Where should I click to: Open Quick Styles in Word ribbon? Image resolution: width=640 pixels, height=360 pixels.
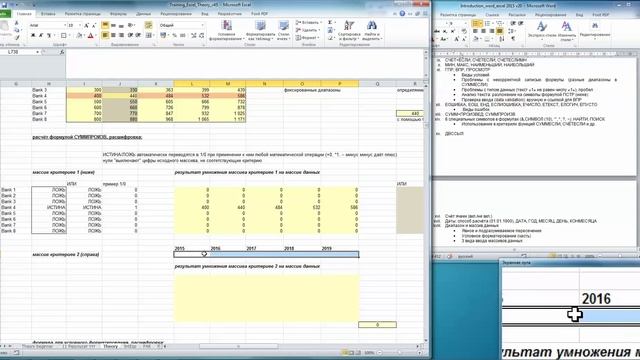point(542,30)
